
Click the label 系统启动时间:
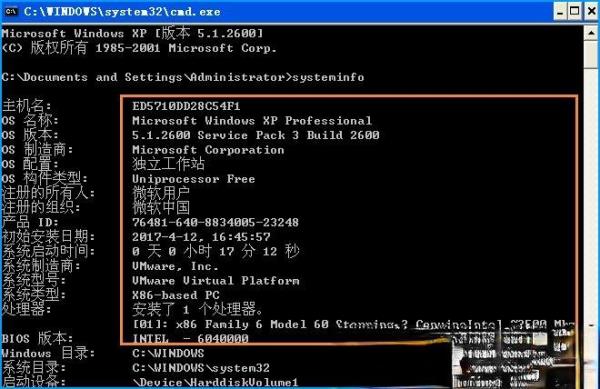pos(48,251)
